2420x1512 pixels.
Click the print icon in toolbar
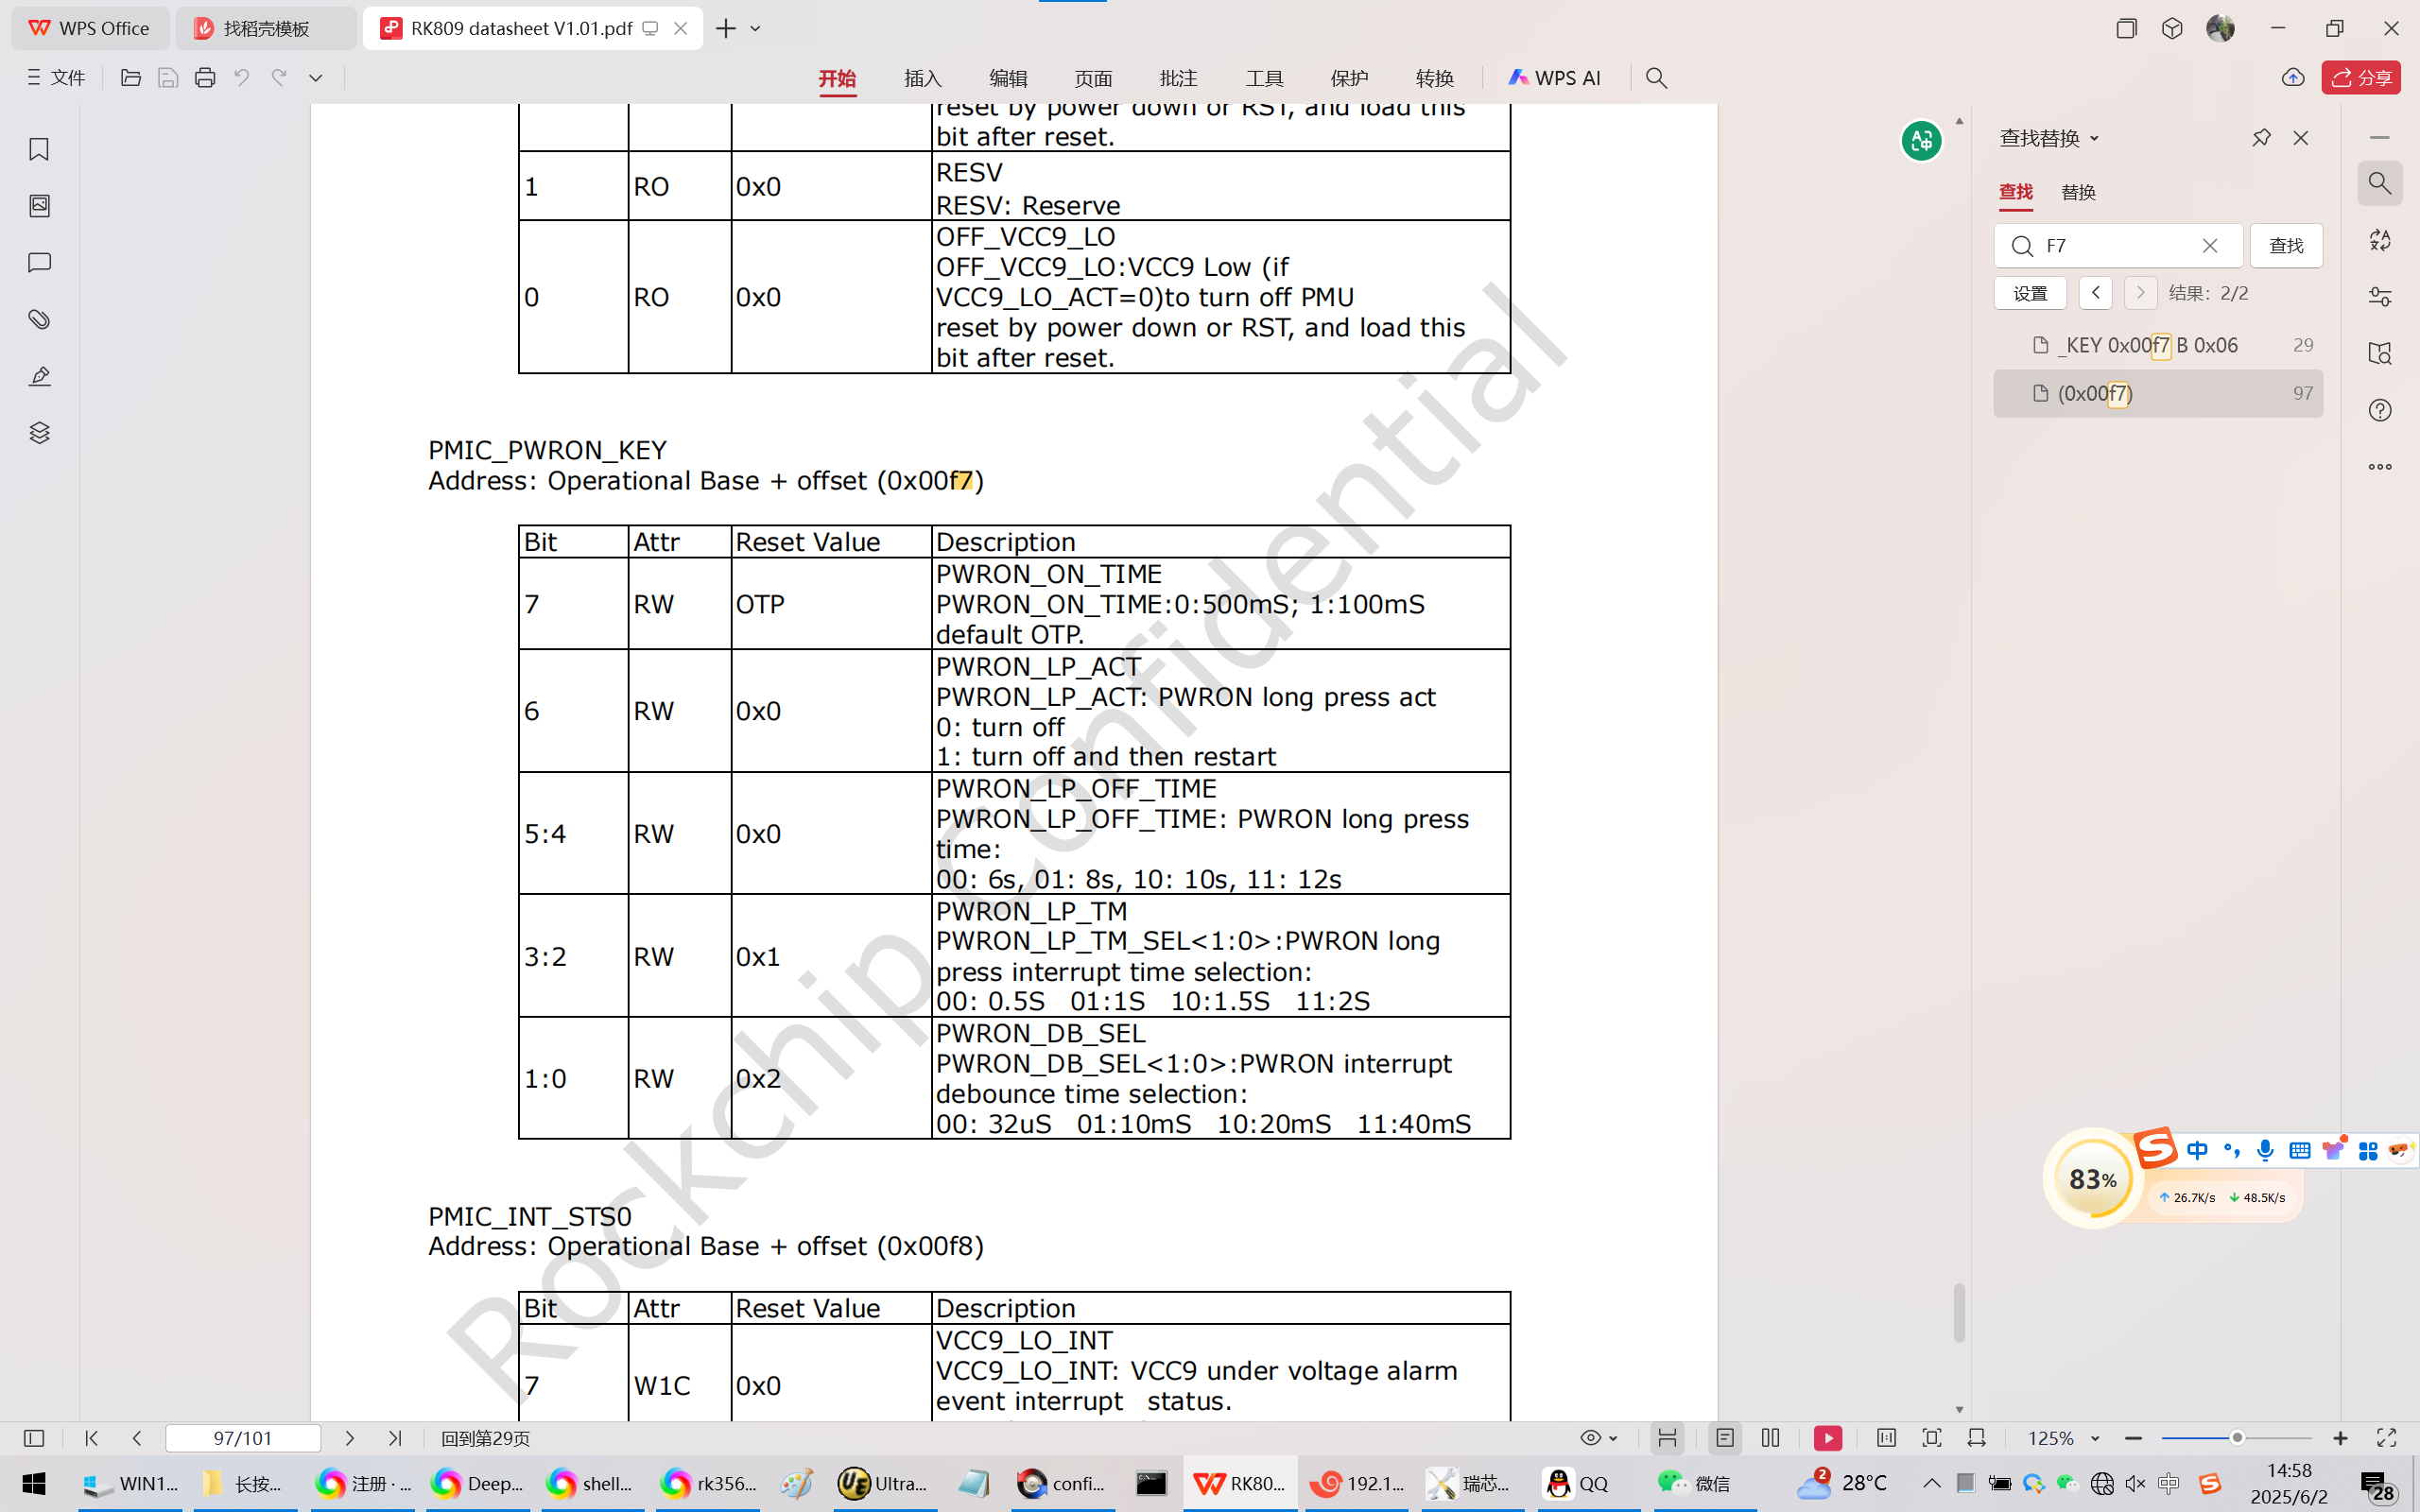click(x=205, y=78)
